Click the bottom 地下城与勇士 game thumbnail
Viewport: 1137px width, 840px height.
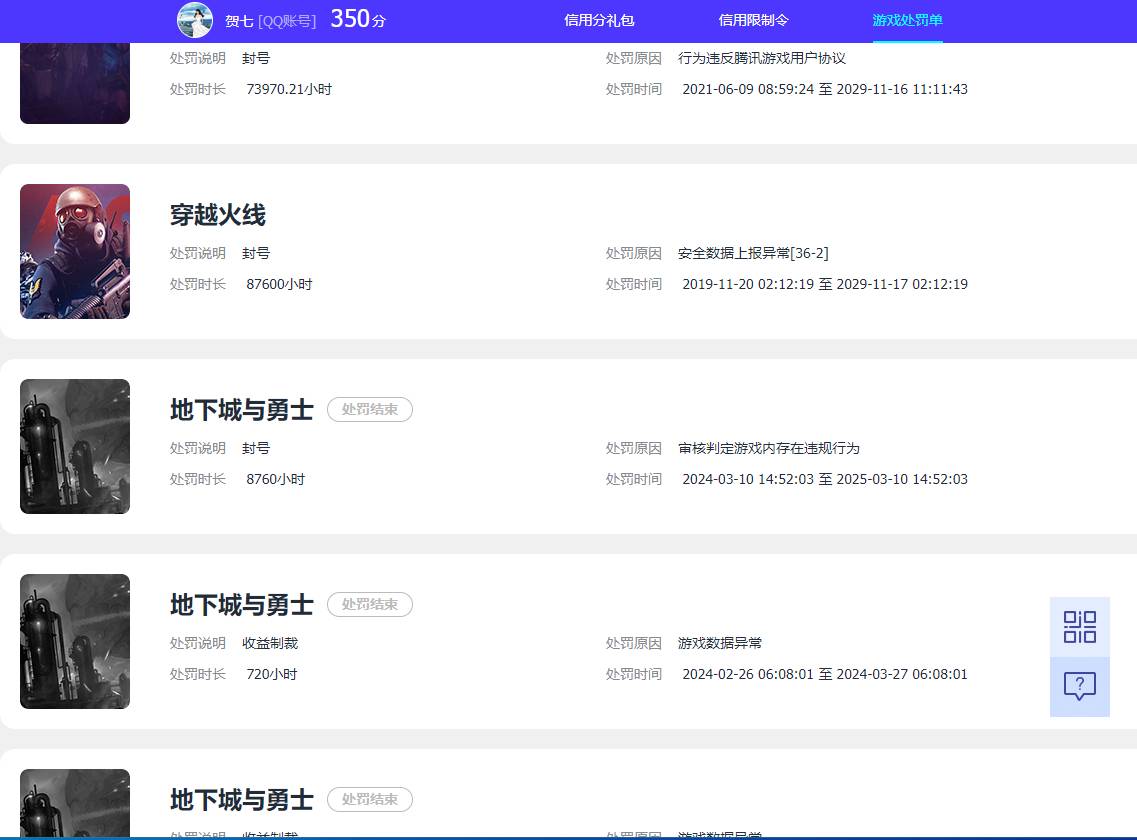coord(74,803)
